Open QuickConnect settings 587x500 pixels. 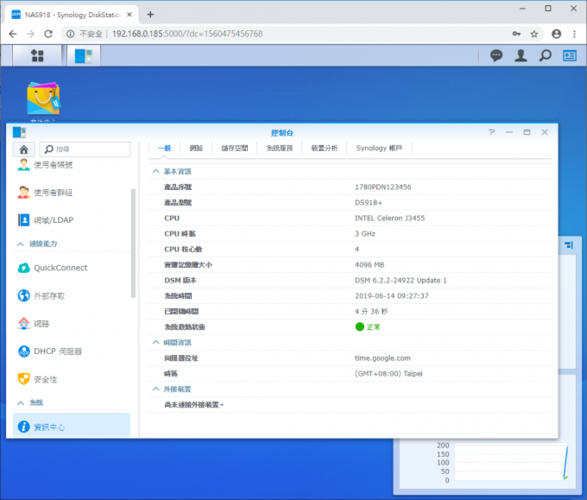pos(71,268)
